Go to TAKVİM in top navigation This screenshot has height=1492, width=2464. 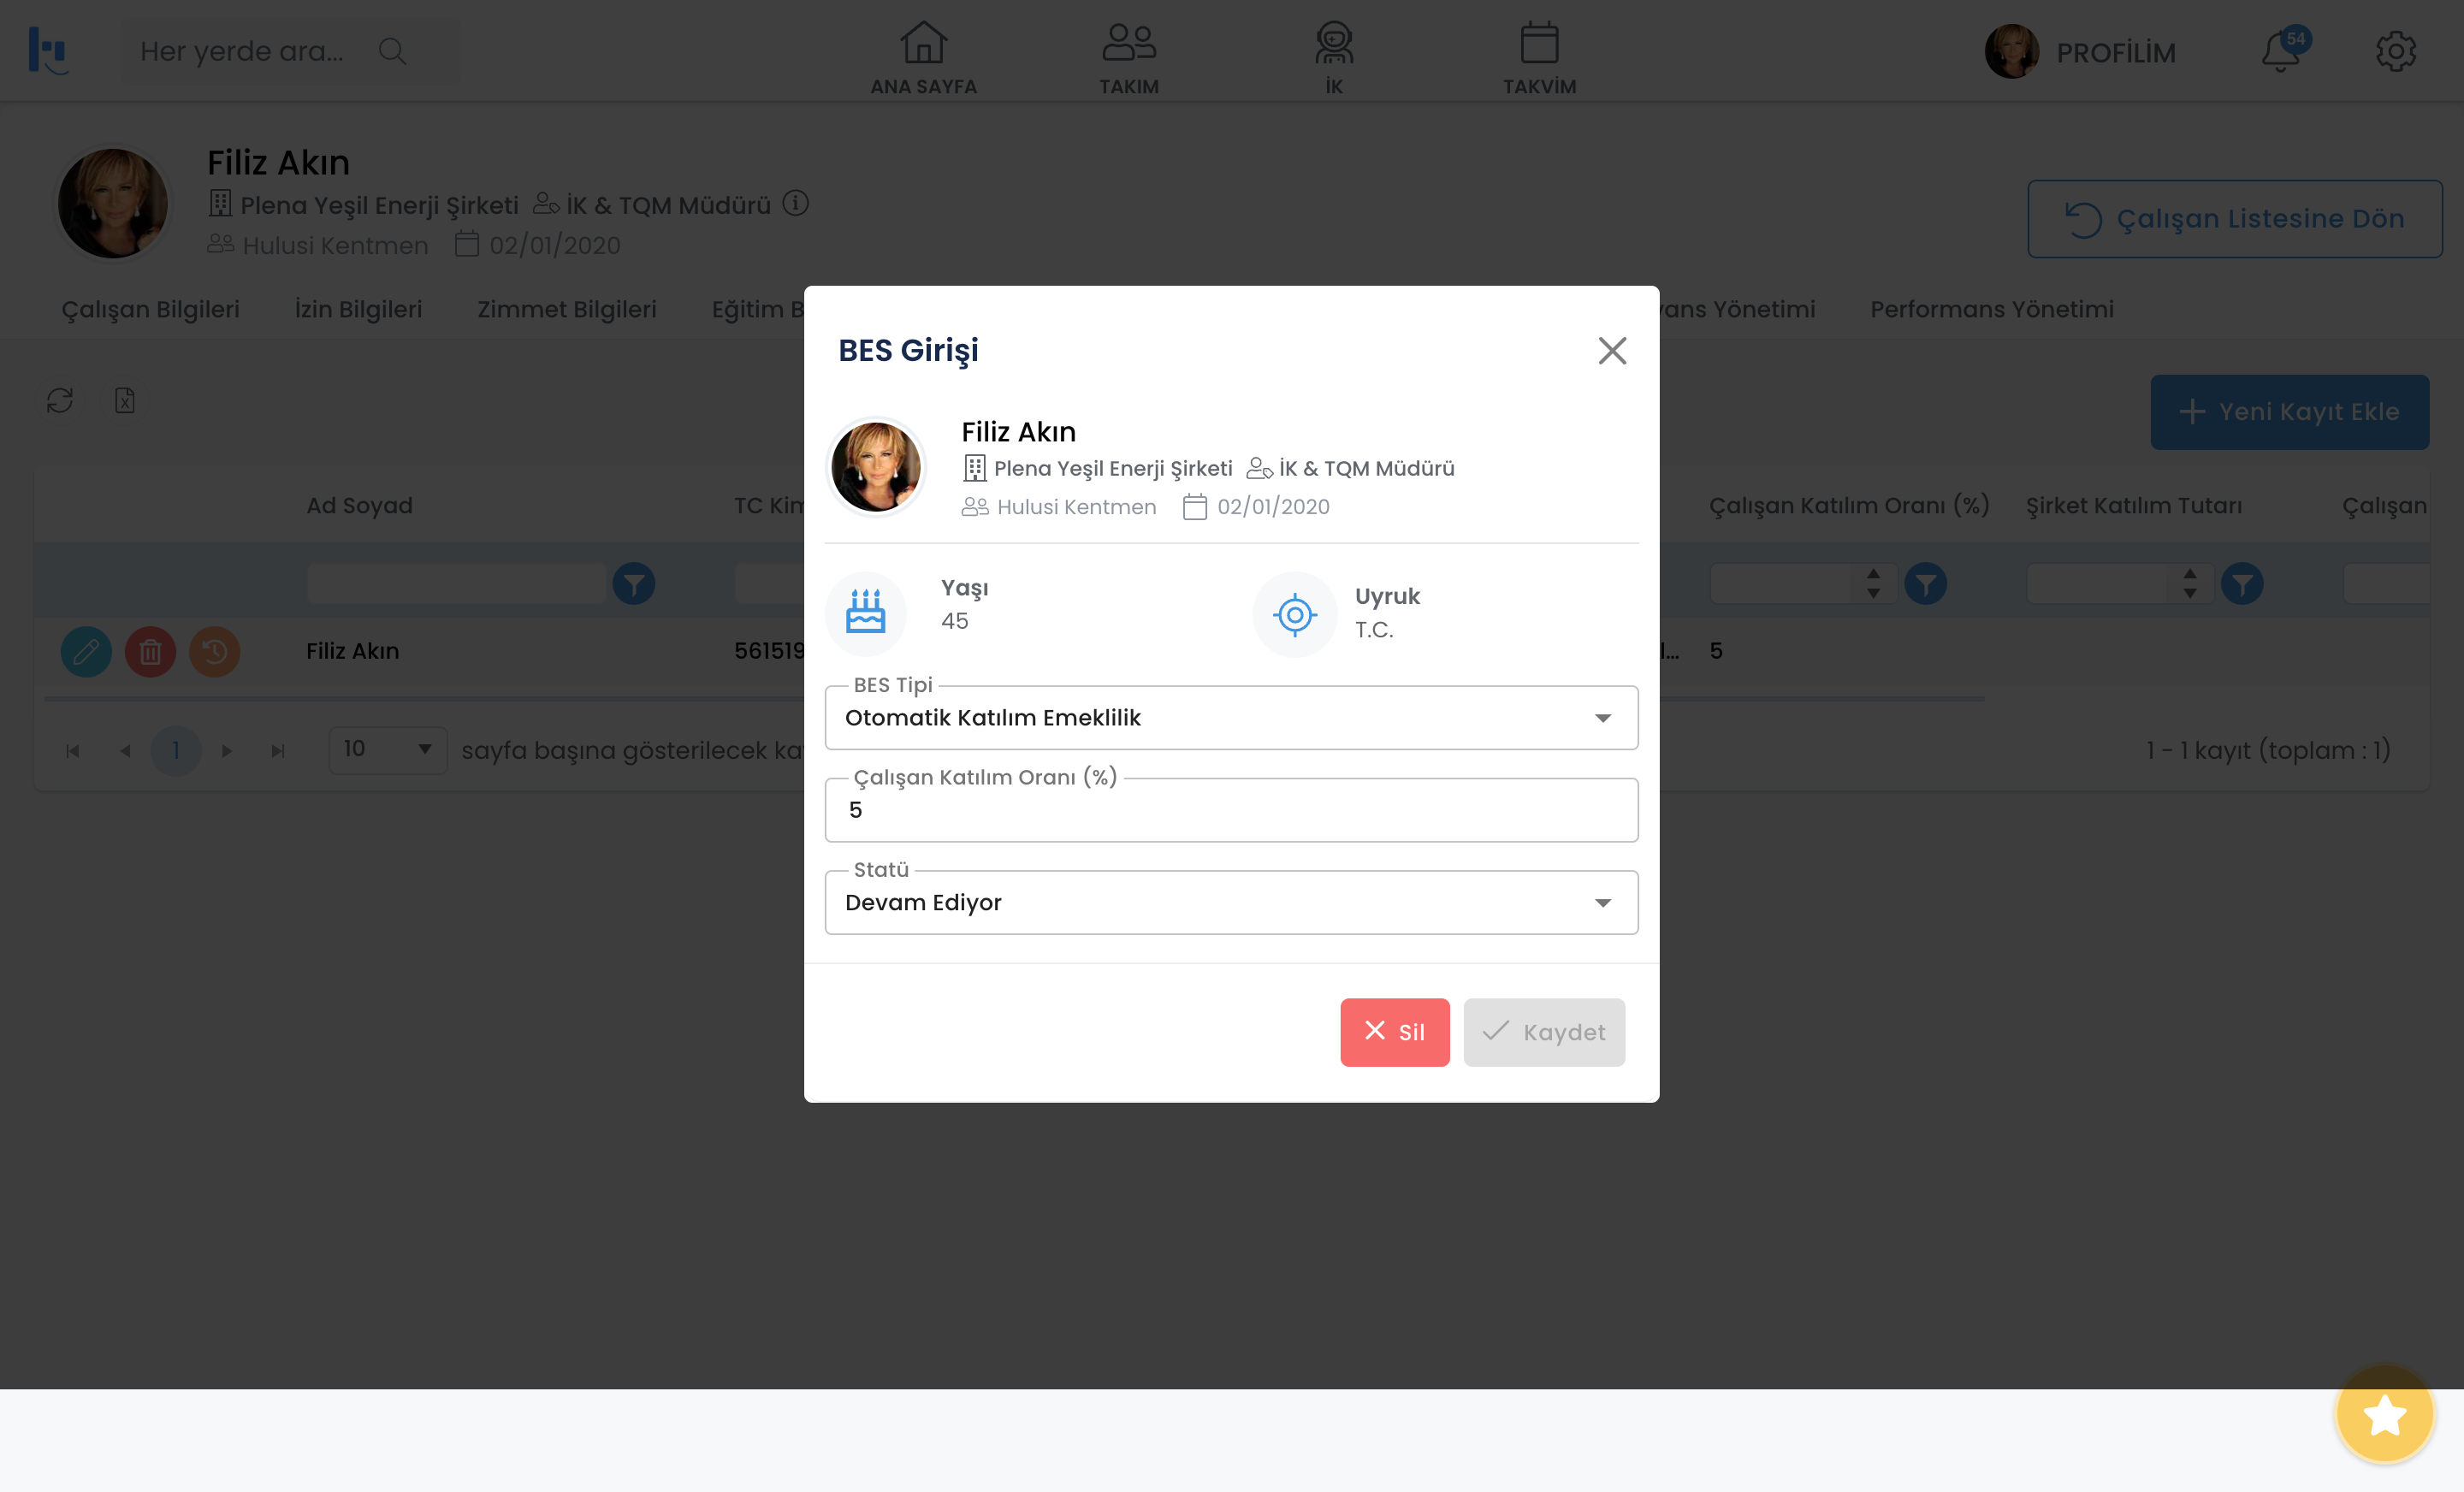1539,58
